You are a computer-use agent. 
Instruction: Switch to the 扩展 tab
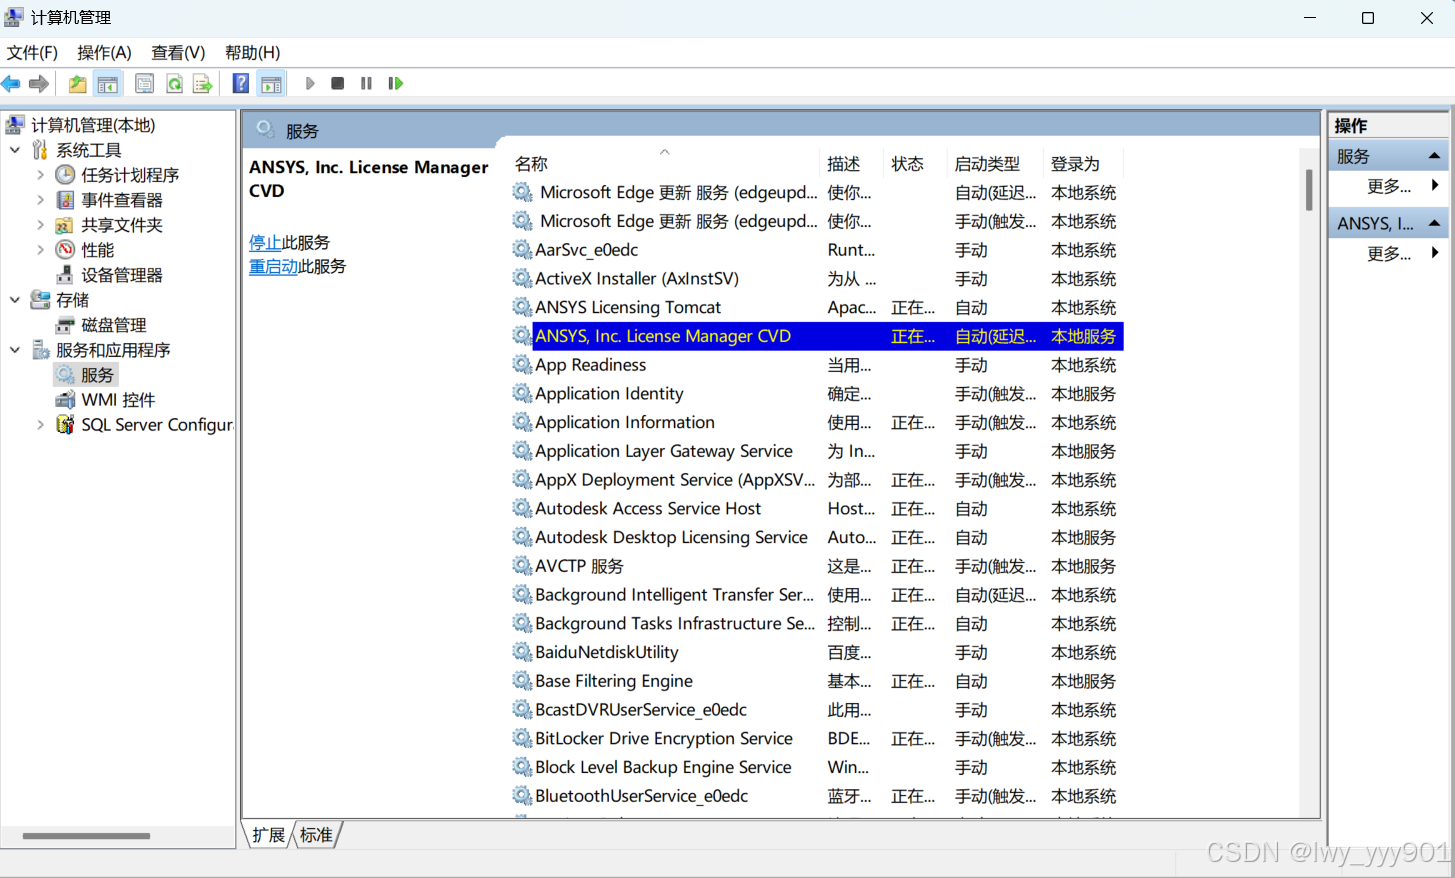(268, 835)
